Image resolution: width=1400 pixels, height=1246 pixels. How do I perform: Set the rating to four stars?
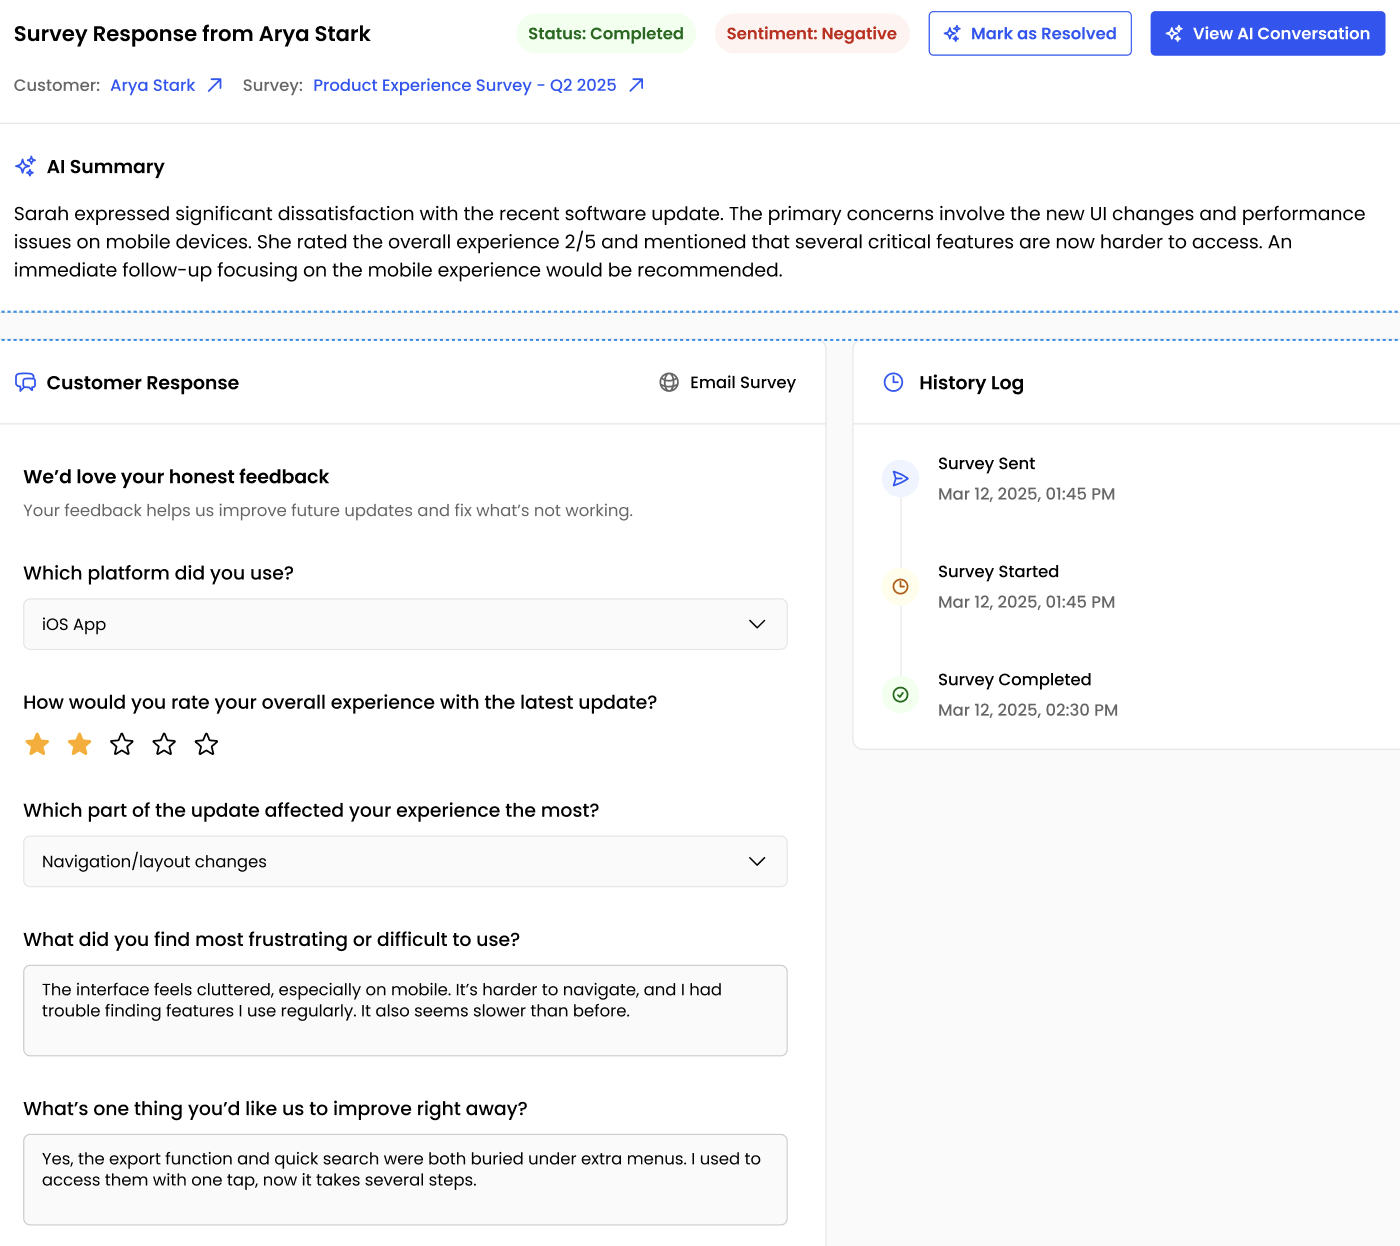pyautogui.click(x=164, y=744)
